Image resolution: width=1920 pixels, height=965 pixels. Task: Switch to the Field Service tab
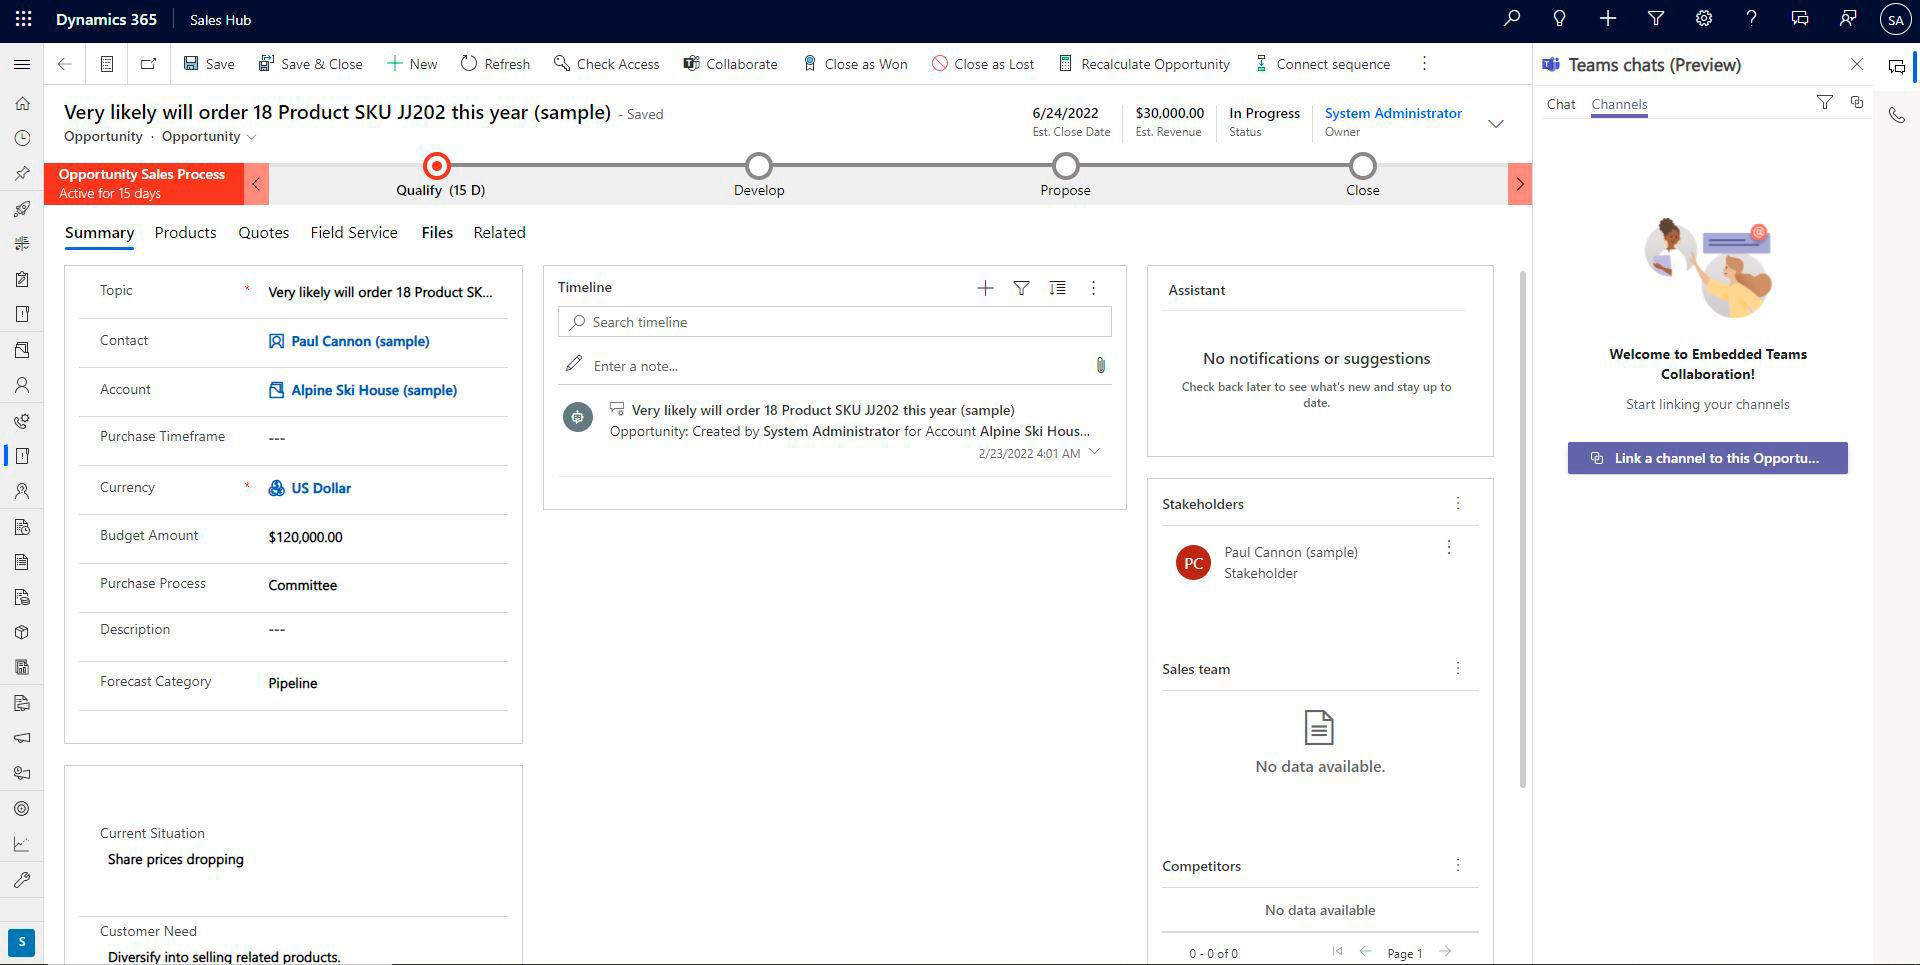[x=354, y=233]
